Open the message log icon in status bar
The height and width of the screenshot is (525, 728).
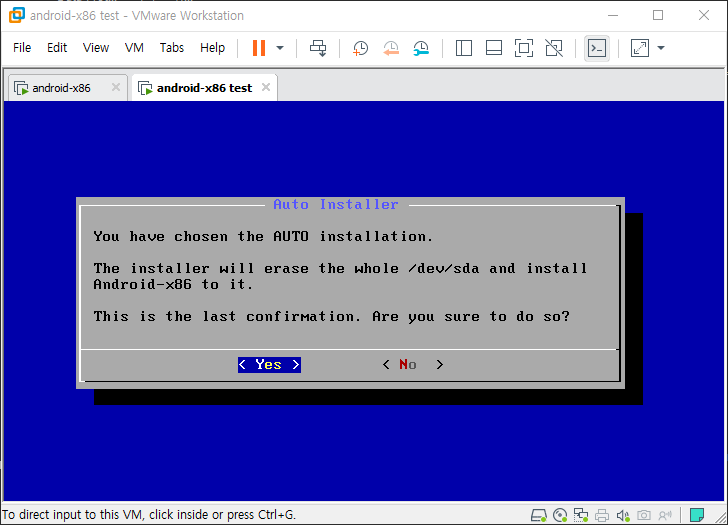click(x=696, y=515)
